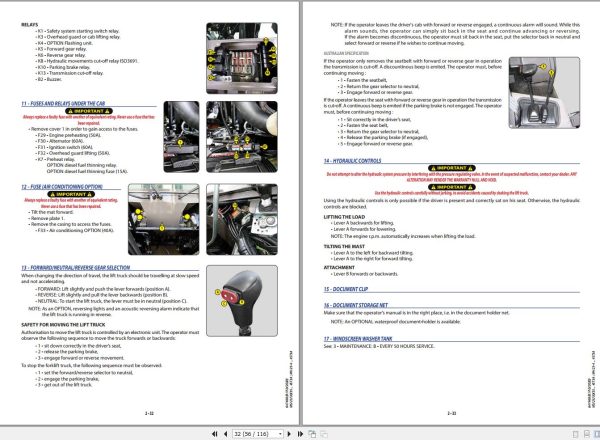Click the heading '14 - Hydraulic controls'

coord(352,161)
